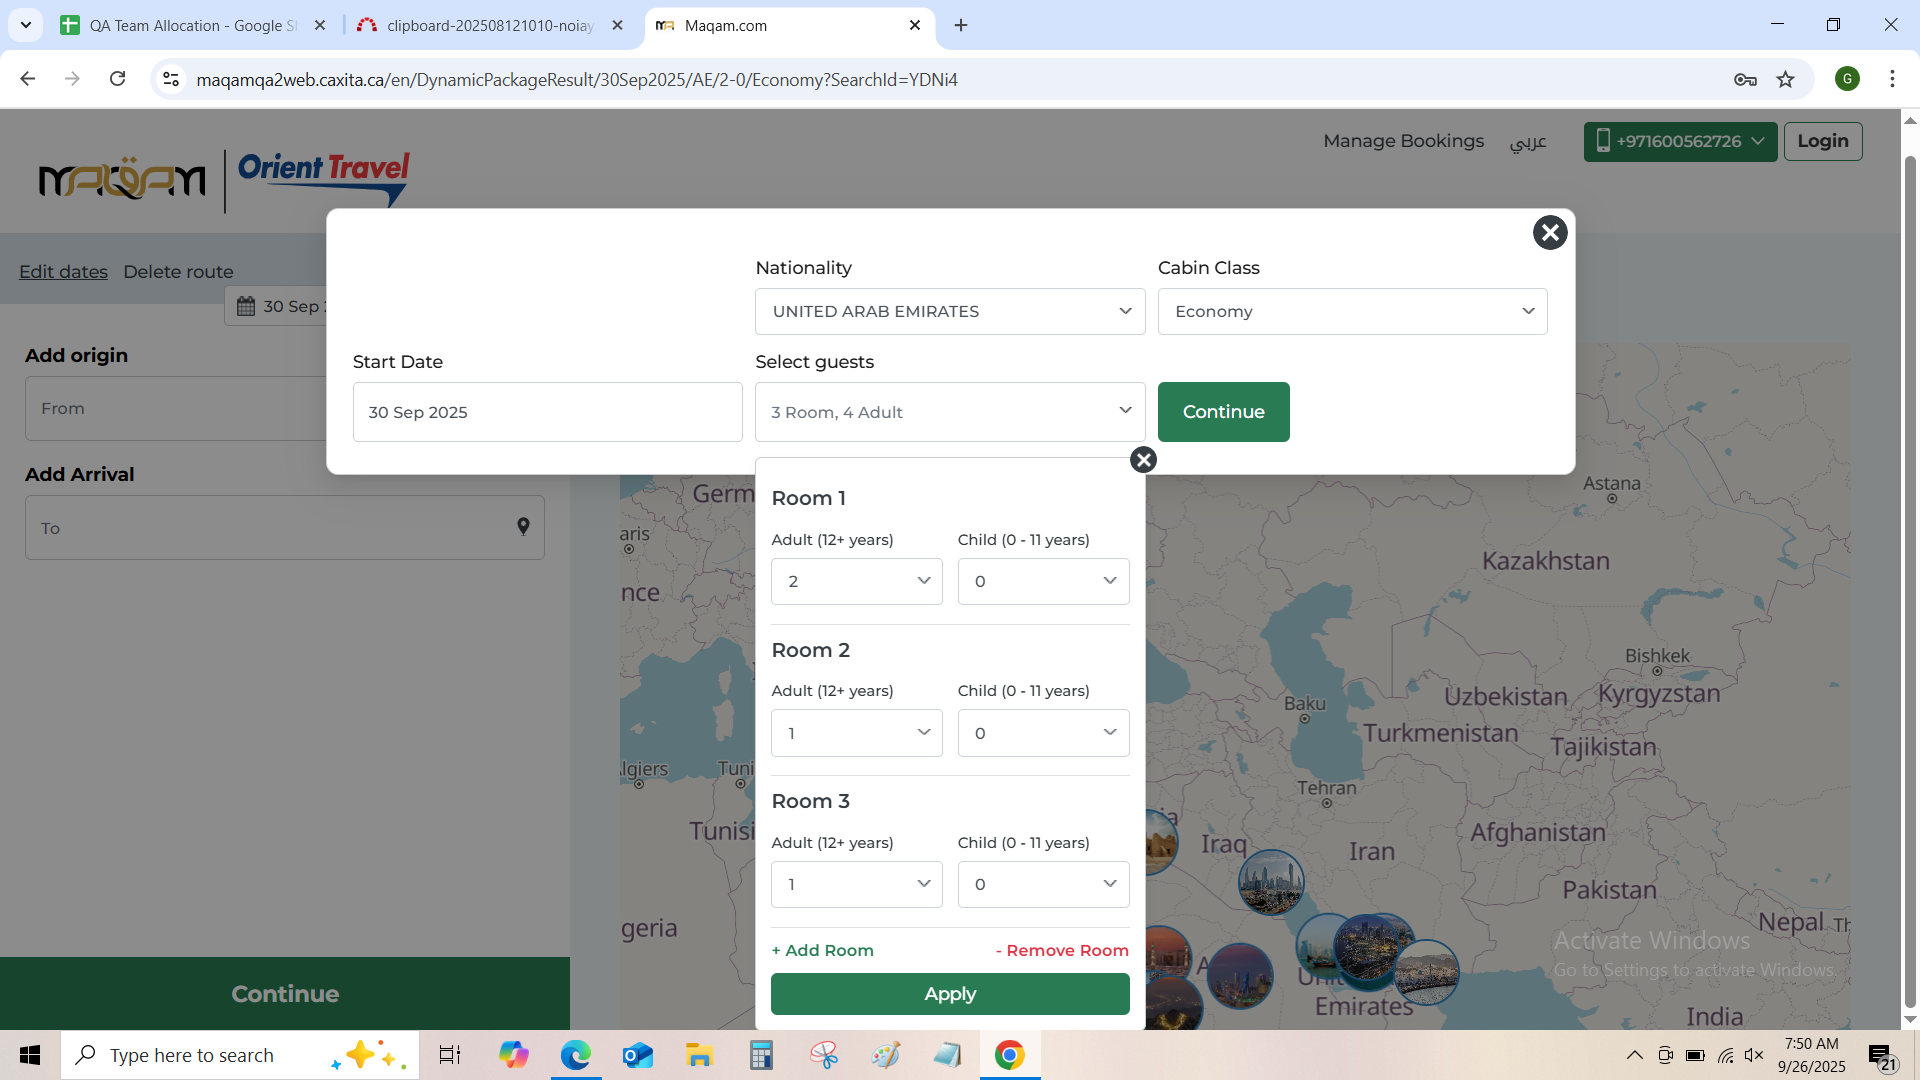Click the Start Date input field
The width and height of the screenshot is (1920, 1080).
tap(547, 412)
